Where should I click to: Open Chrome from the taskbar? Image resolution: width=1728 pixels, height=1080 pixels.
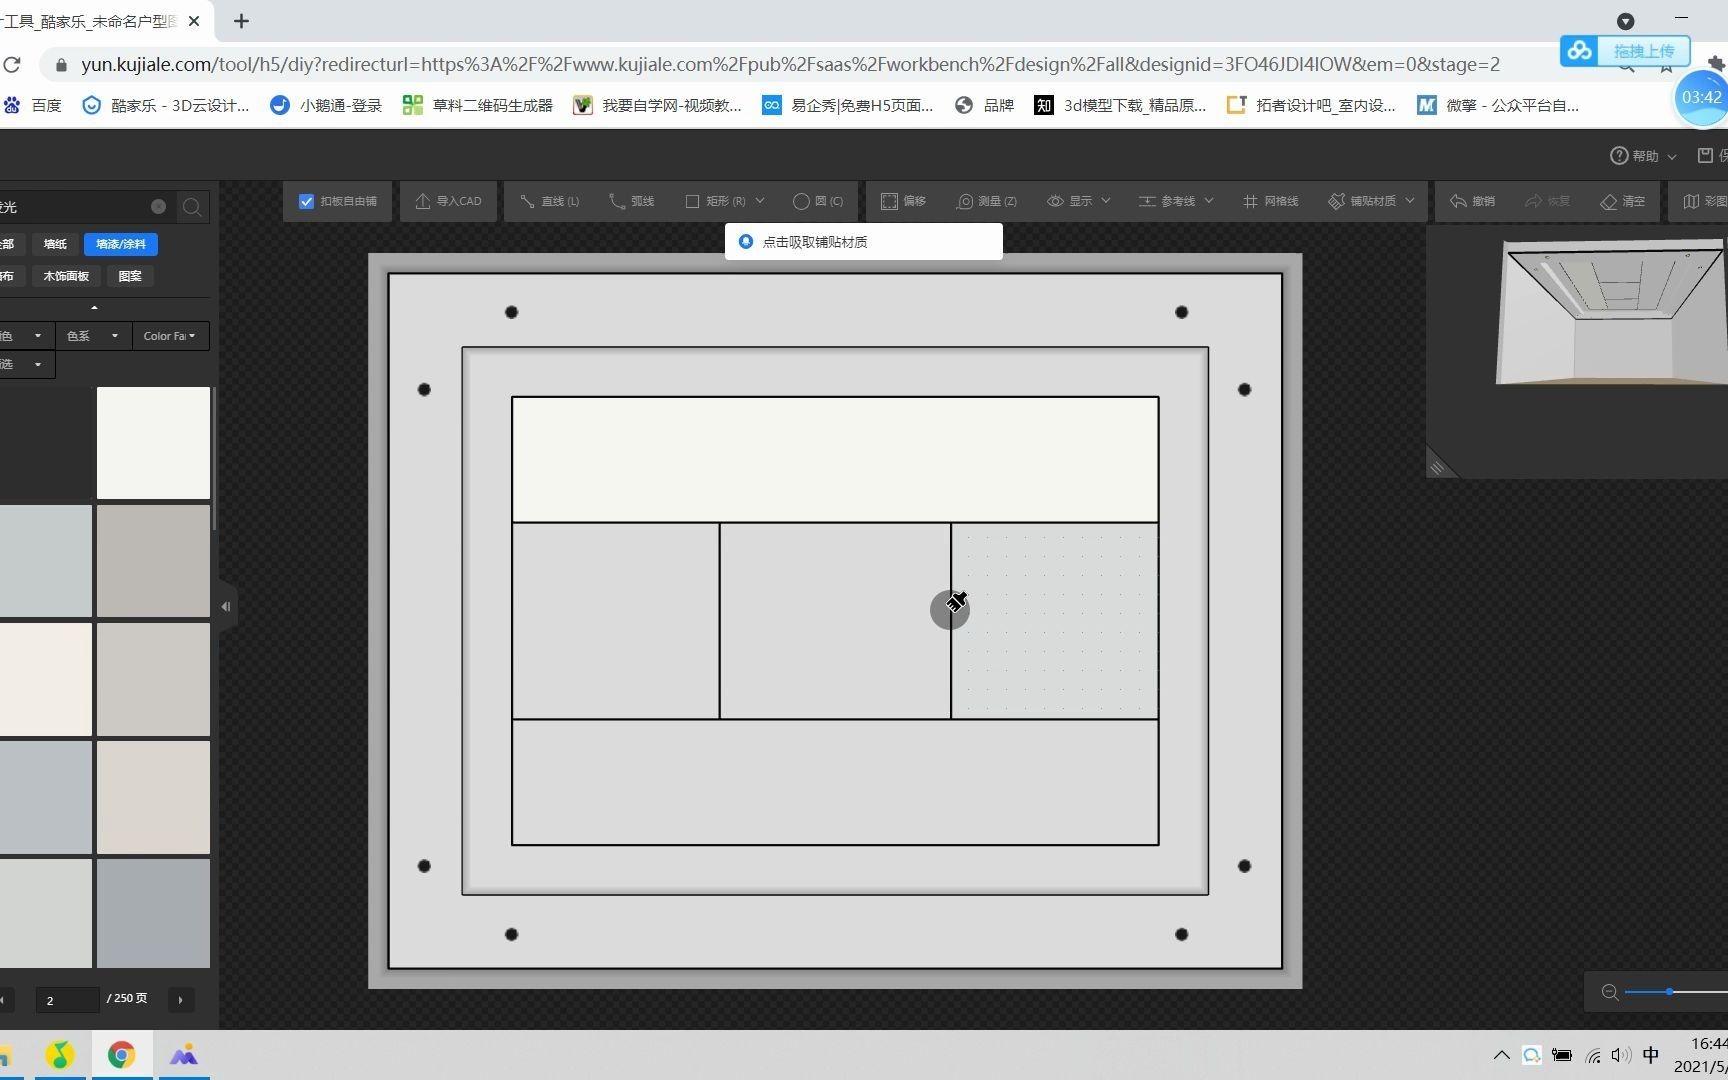121,1055
